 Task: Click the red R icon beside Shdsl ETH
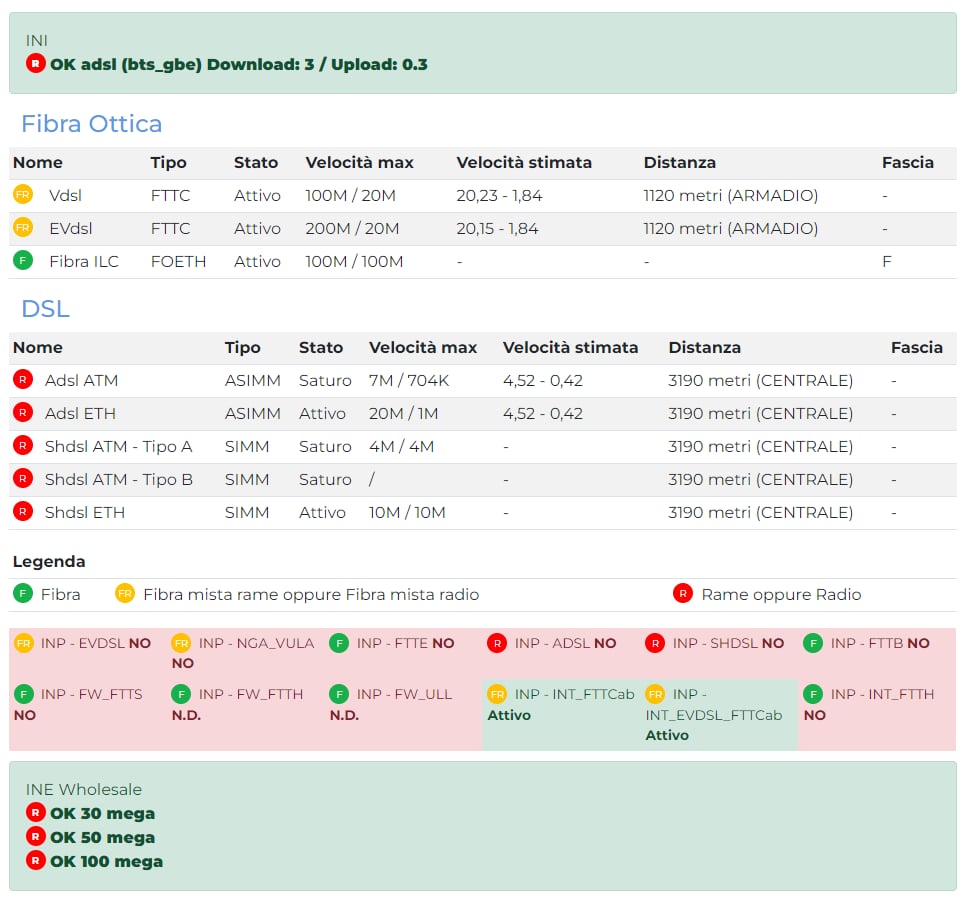click(23, 512)
